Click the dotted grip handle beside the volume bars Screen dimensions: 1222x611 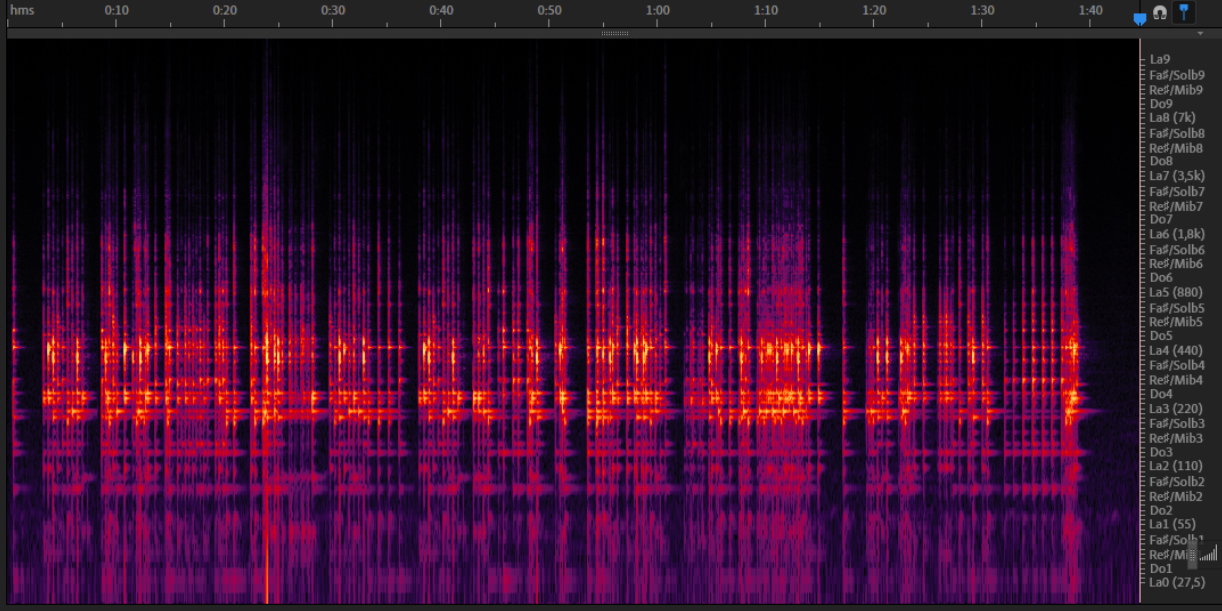[x=1192, y=553]
